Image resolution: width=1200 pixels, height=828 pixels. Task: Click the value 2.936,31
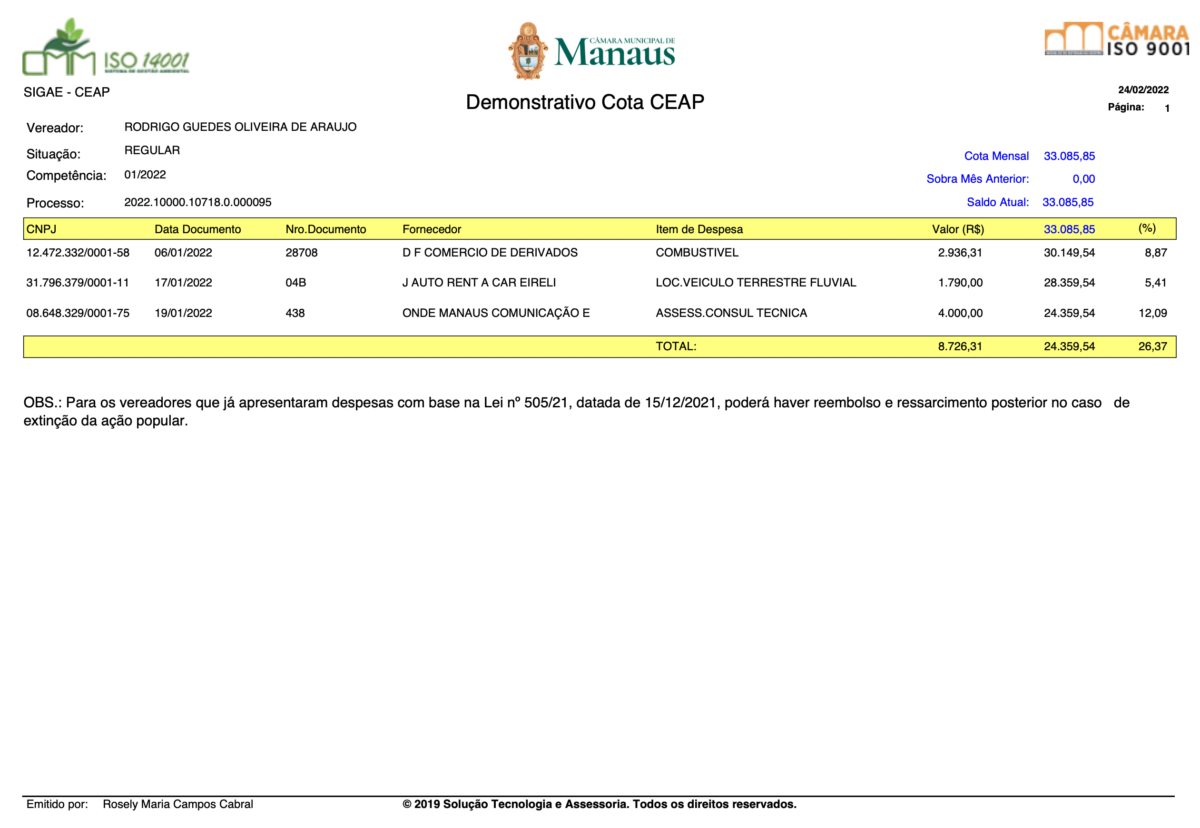click(x=960, y=252)
